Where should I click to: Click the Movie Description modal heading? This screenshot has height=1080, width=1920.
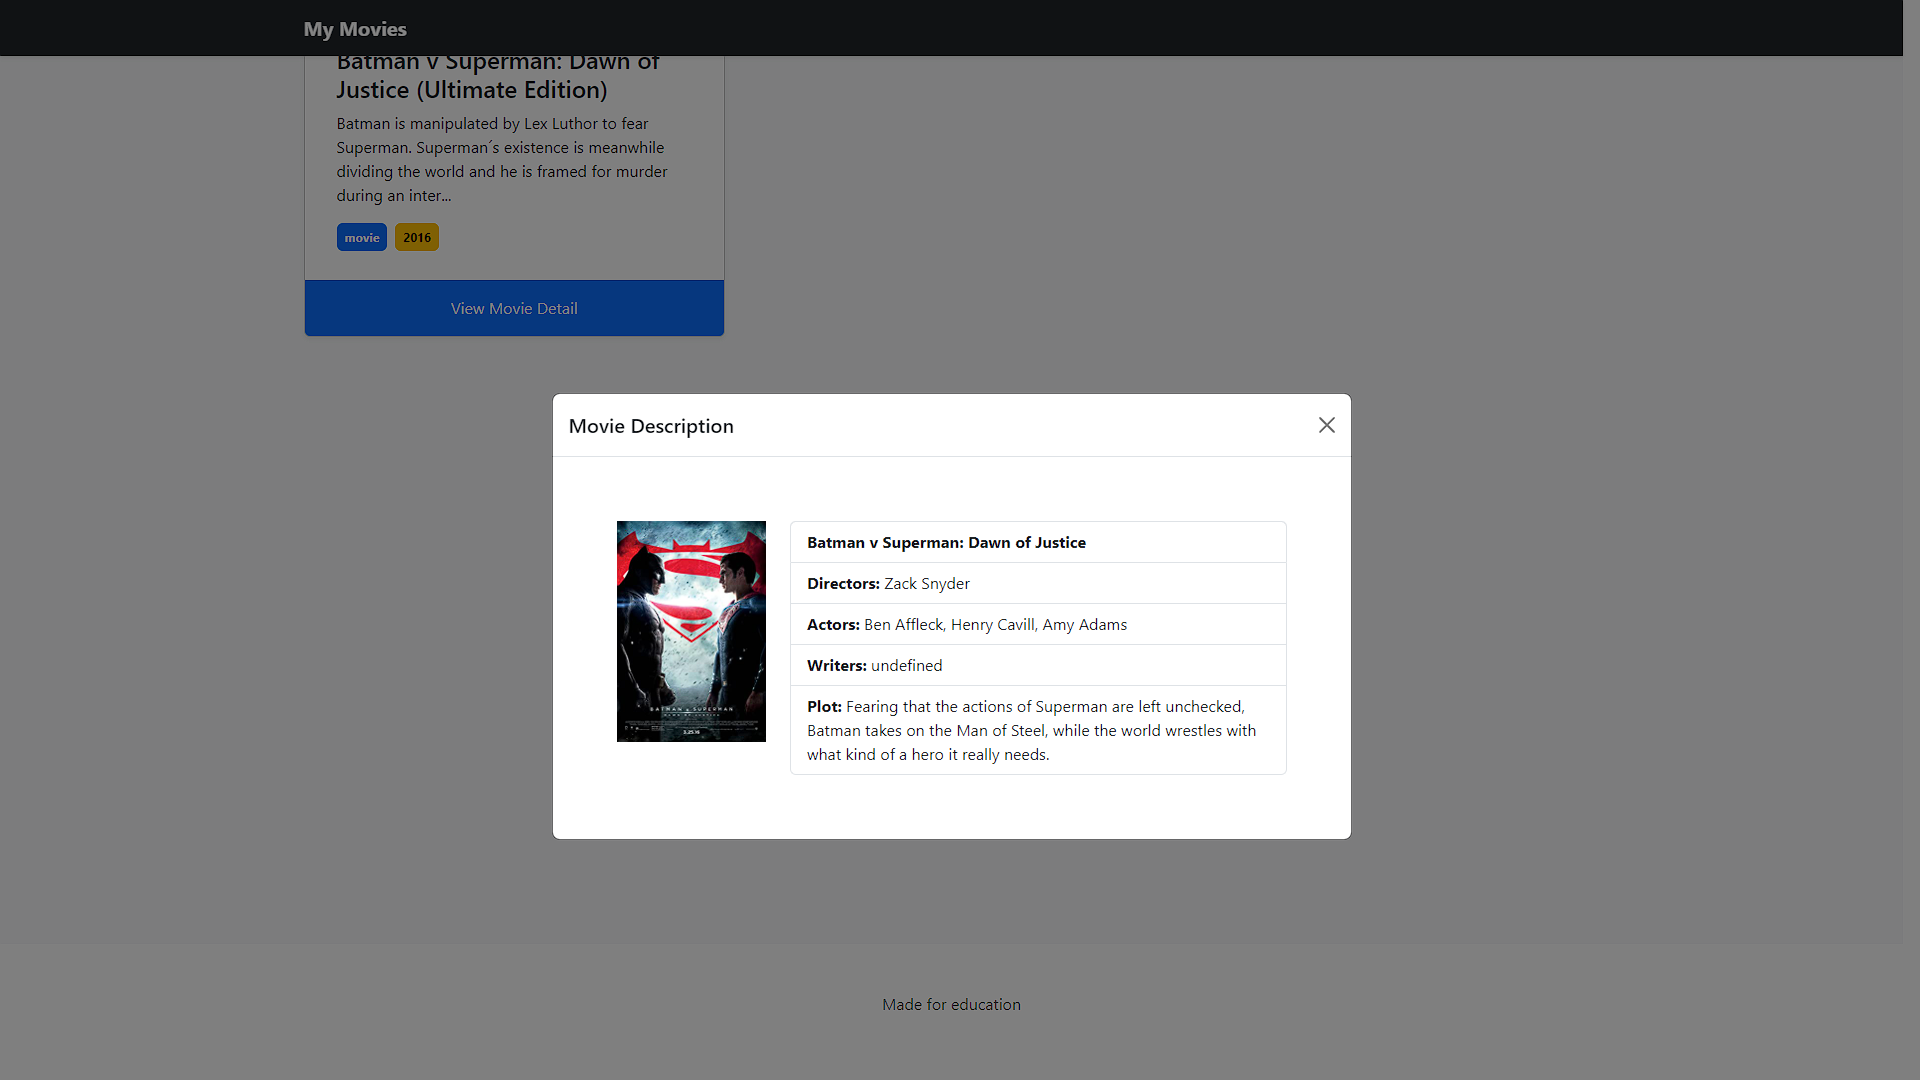click(x=651, y=426)
